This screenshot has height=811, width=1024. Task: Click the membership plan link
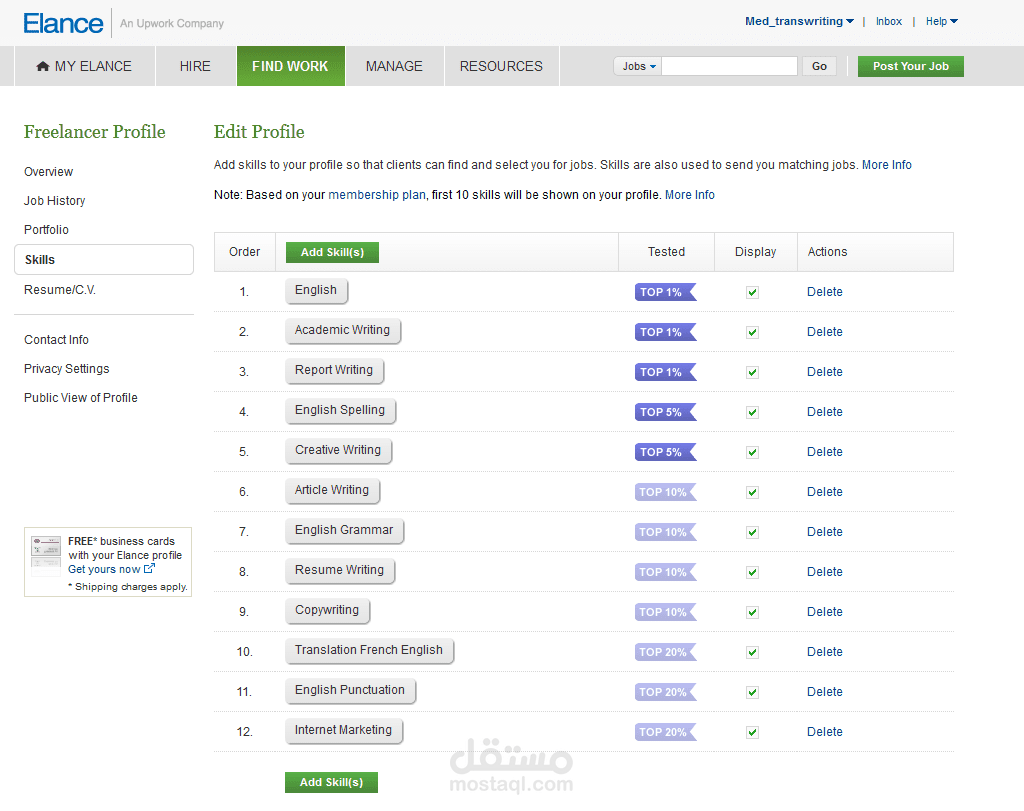(377, 195)
